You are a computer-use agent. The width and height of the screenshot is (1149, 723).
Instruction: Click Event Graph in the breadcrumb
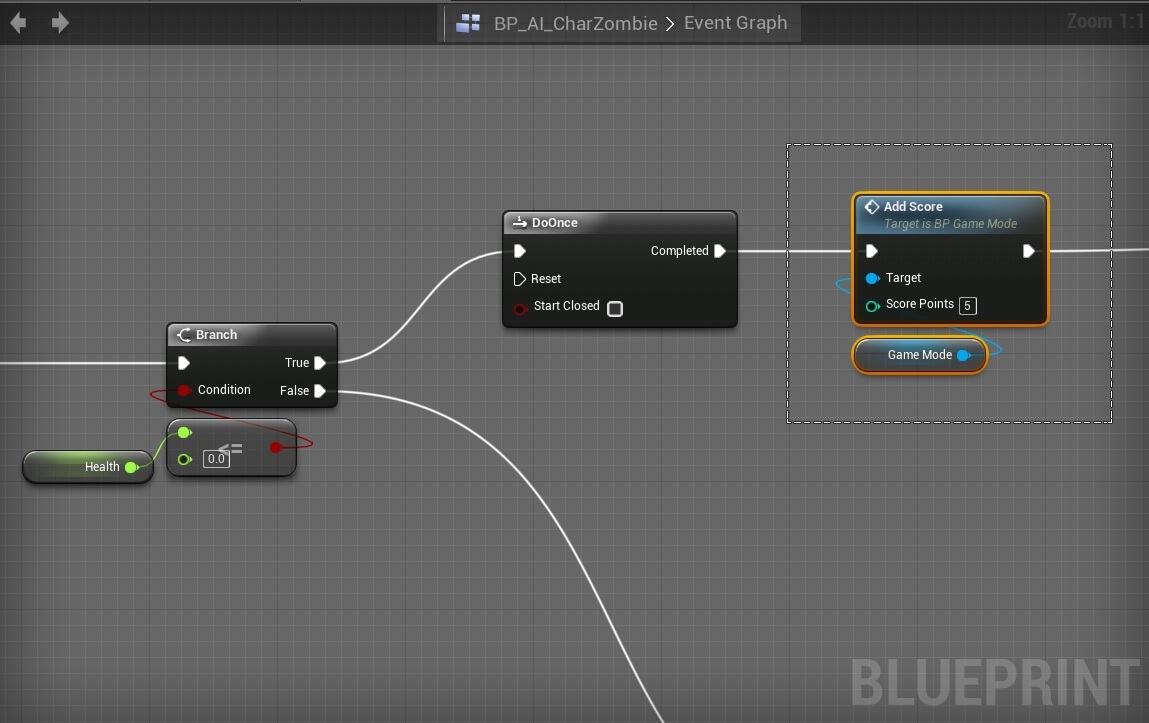pyautogui.click(x=735, y=23)
